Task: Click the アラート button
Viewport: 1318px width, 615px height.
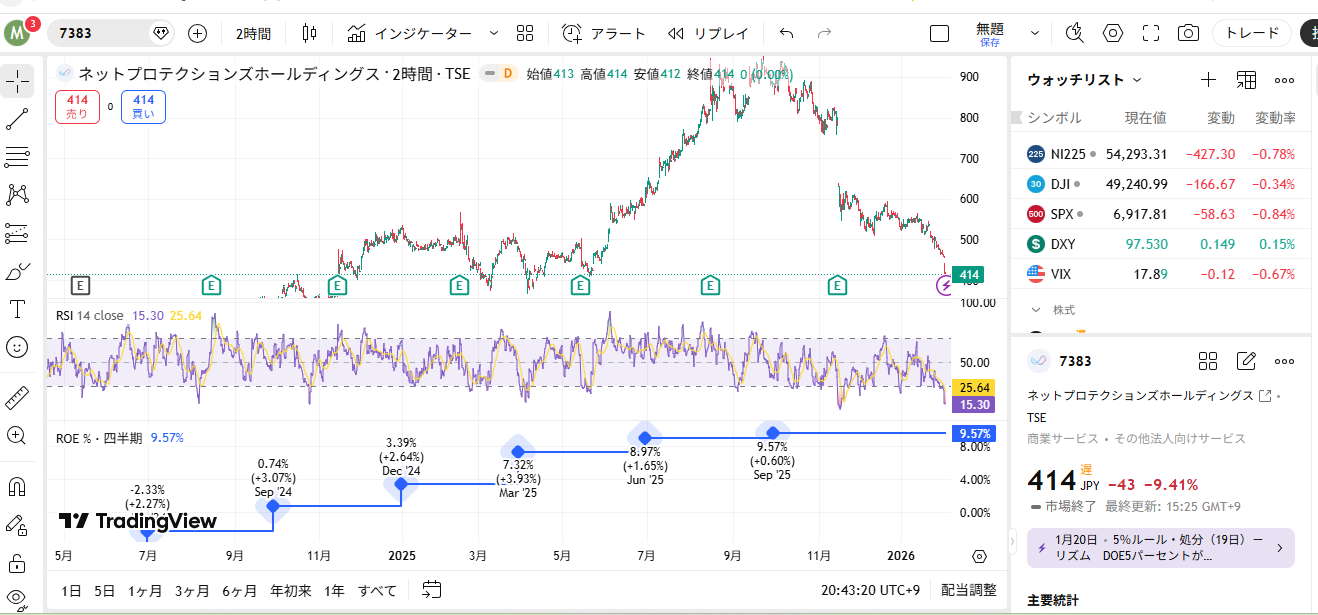Action: pos(604,33)
